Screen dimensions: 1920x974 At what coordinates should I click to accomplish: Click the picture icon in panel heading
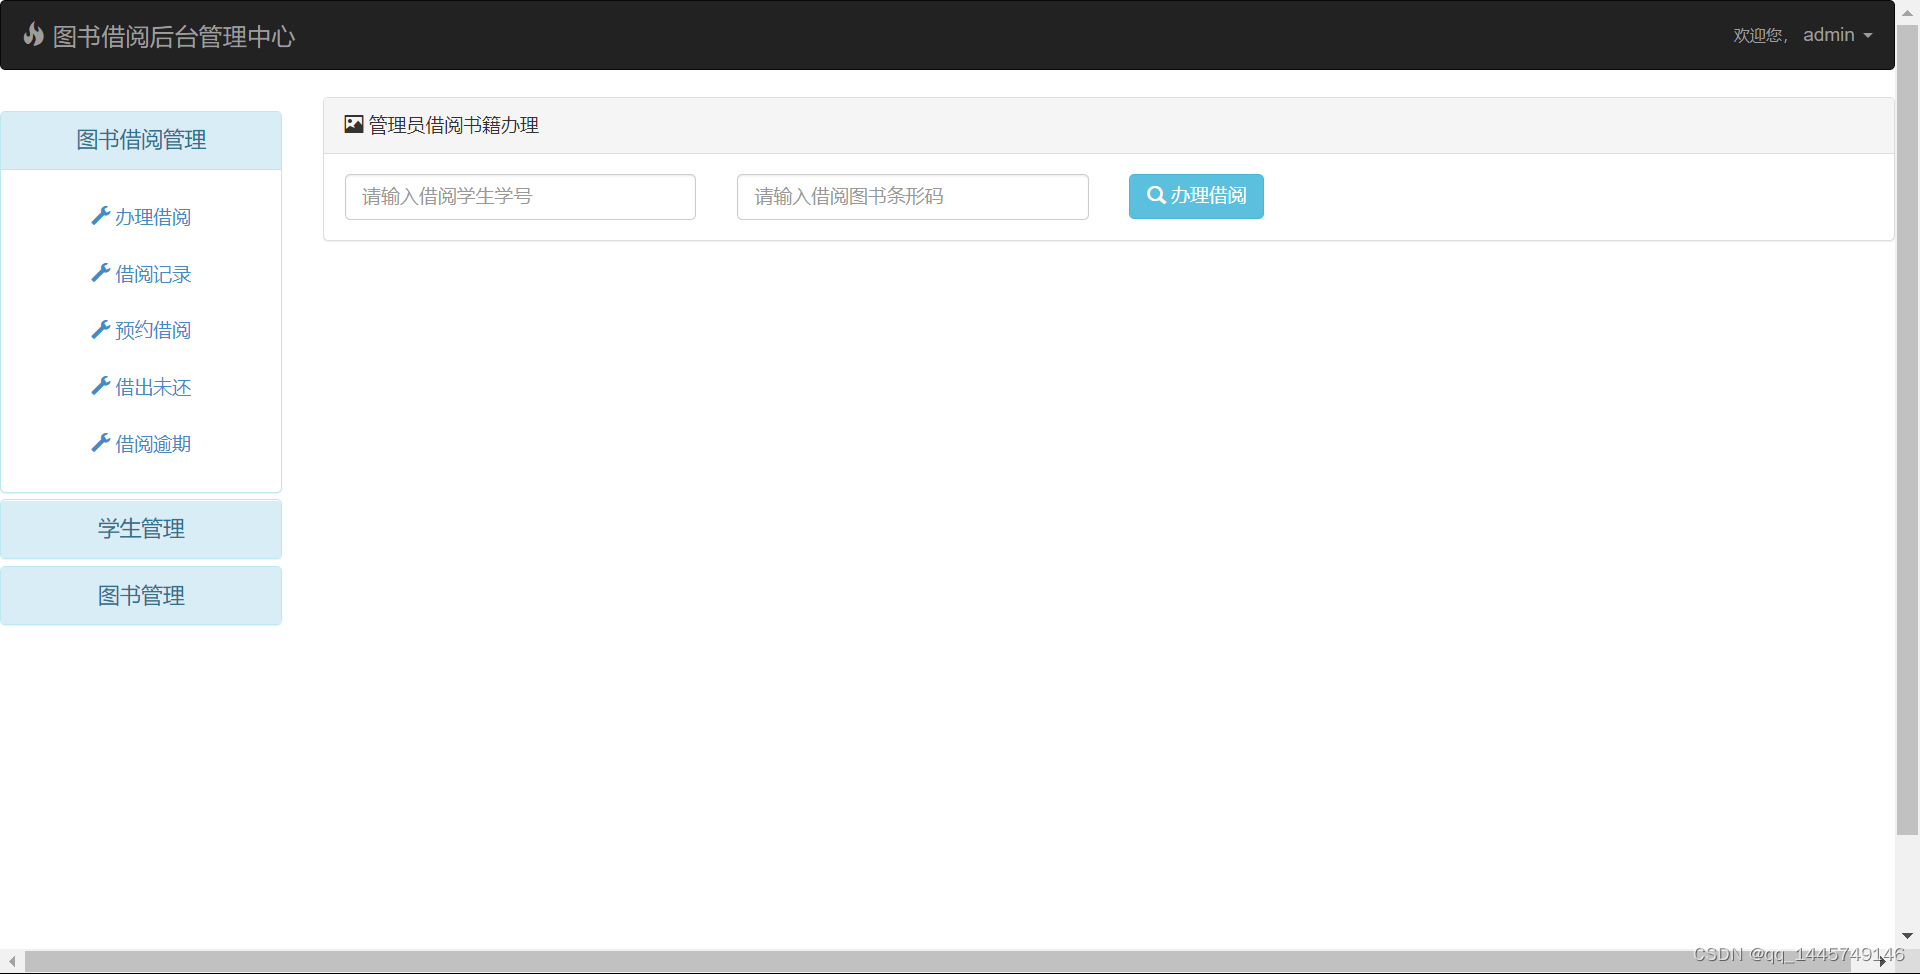click(354, 124)
